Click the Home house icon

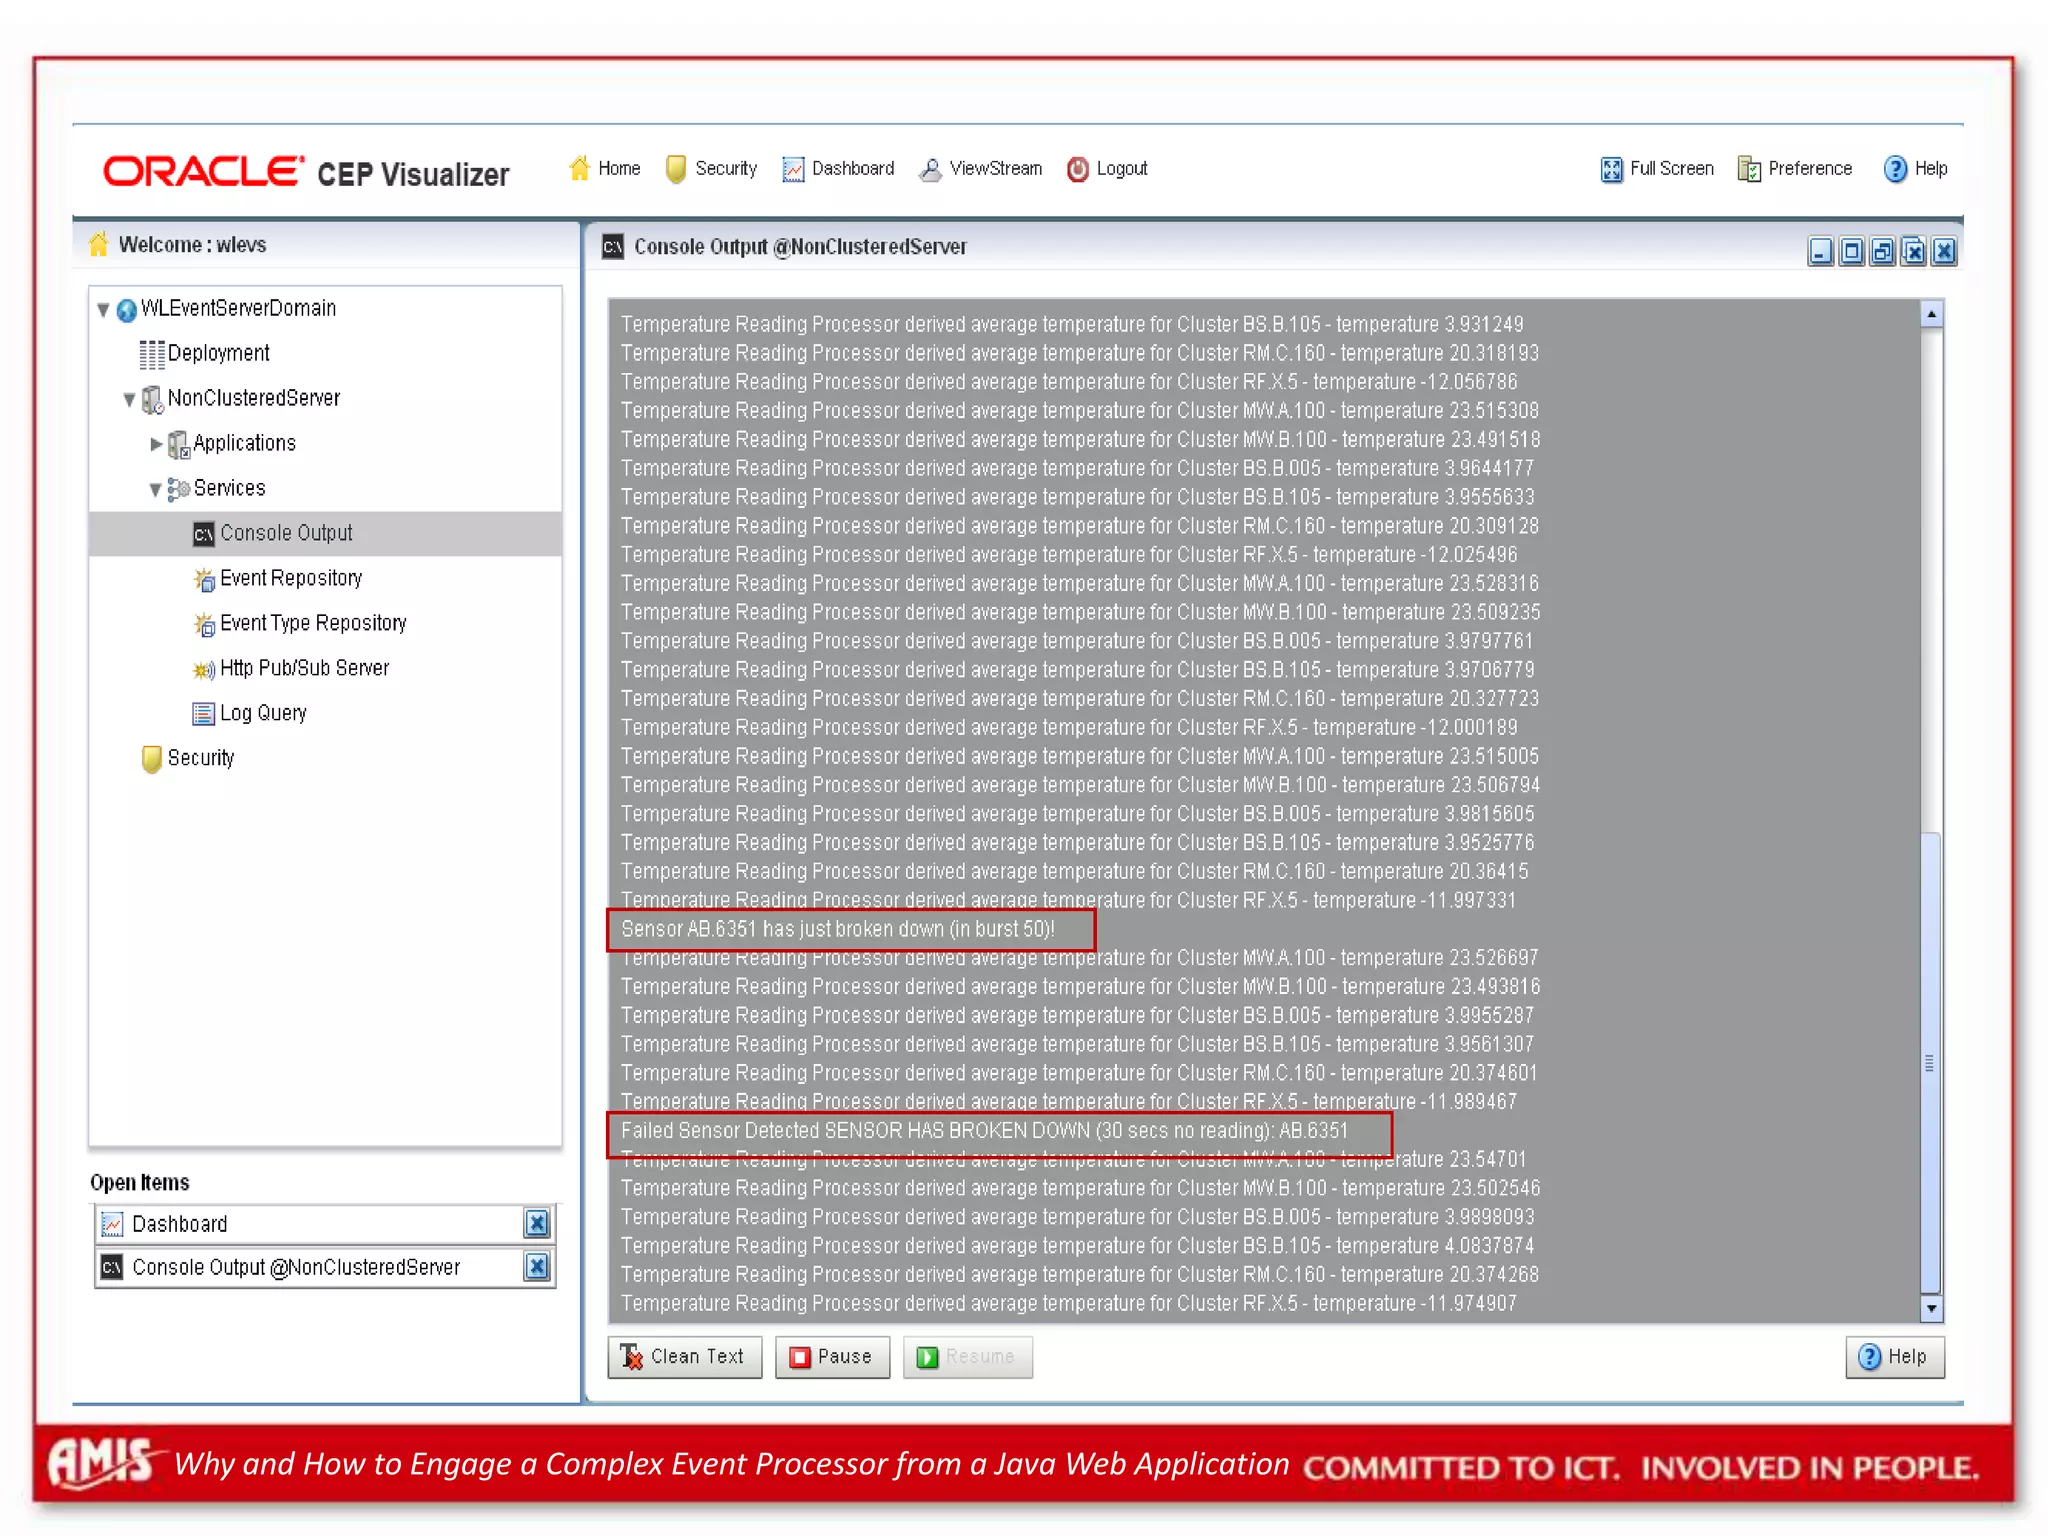579,168
